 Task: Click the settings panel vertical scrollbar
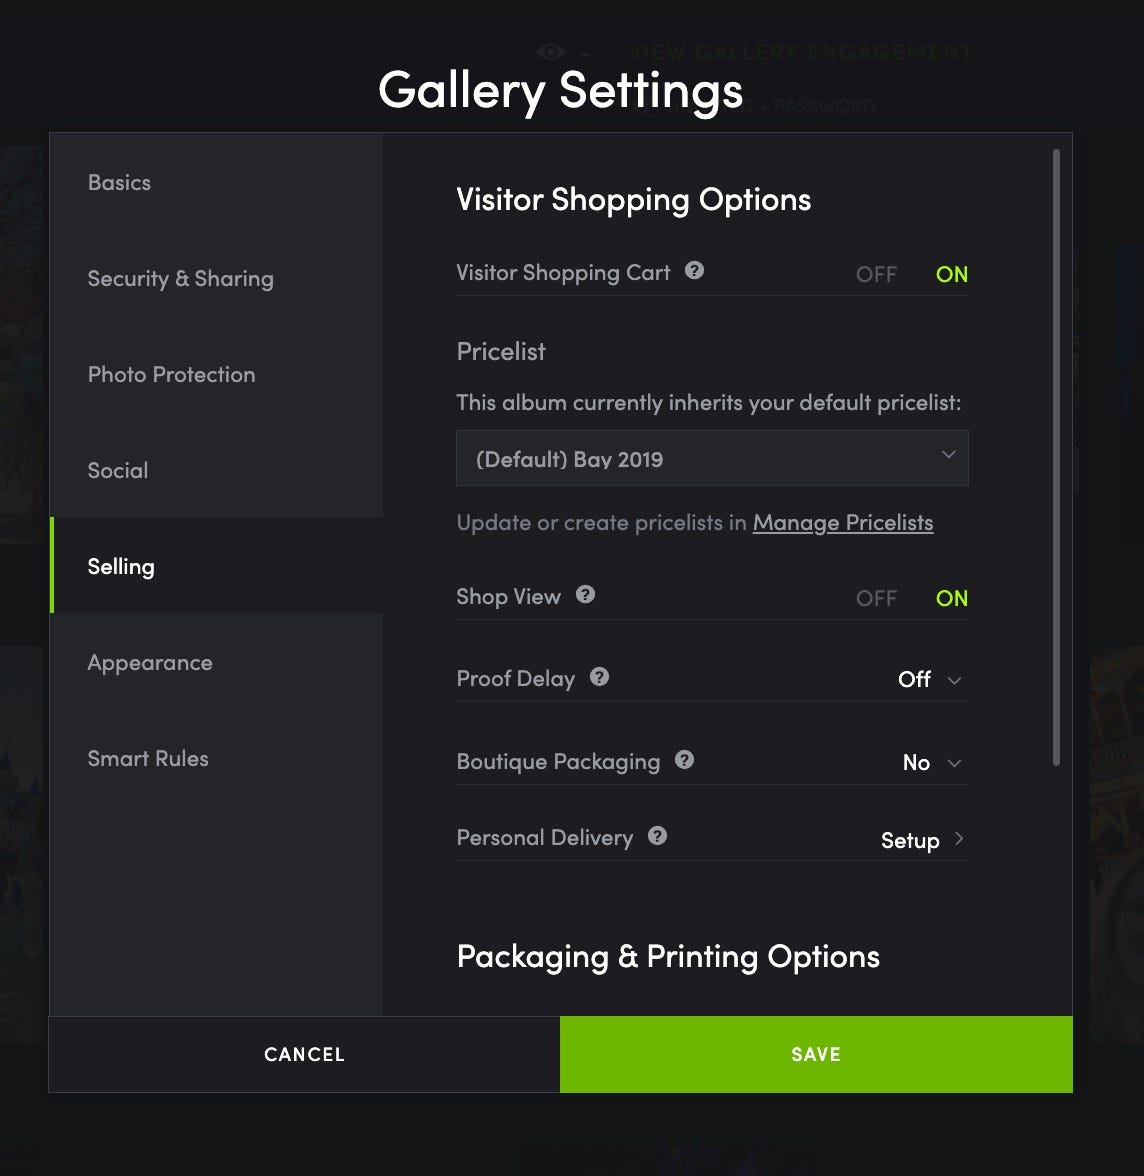pyautogui.click(x=1056, y=457)
